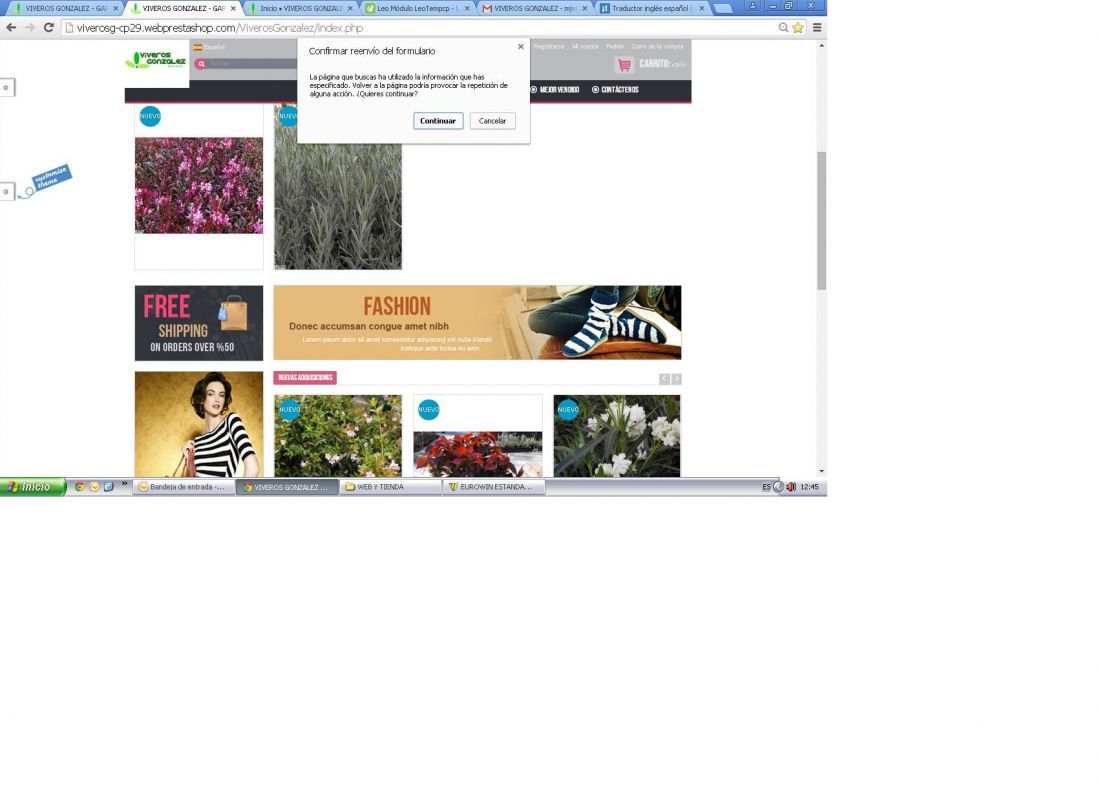Click VIVEROS GONZALEZ Chrome taskbar button
1100x799 pixels.
287,487
